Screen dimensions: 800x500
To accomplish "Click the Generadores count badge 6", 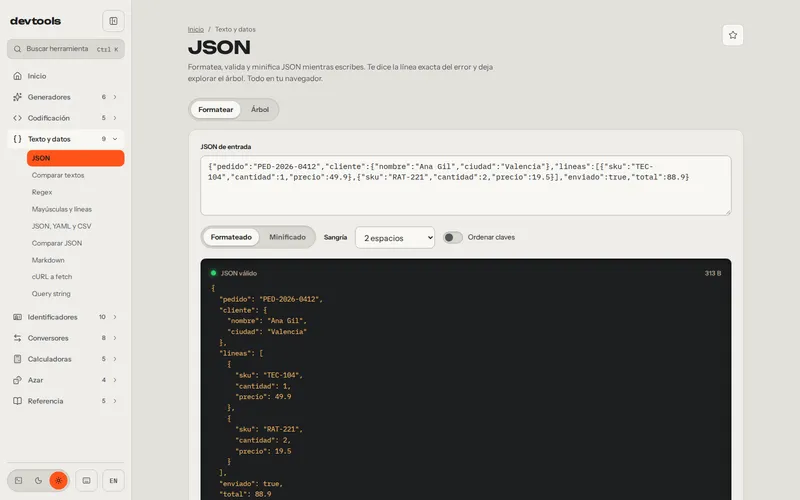I will click(x=104, y=97).
